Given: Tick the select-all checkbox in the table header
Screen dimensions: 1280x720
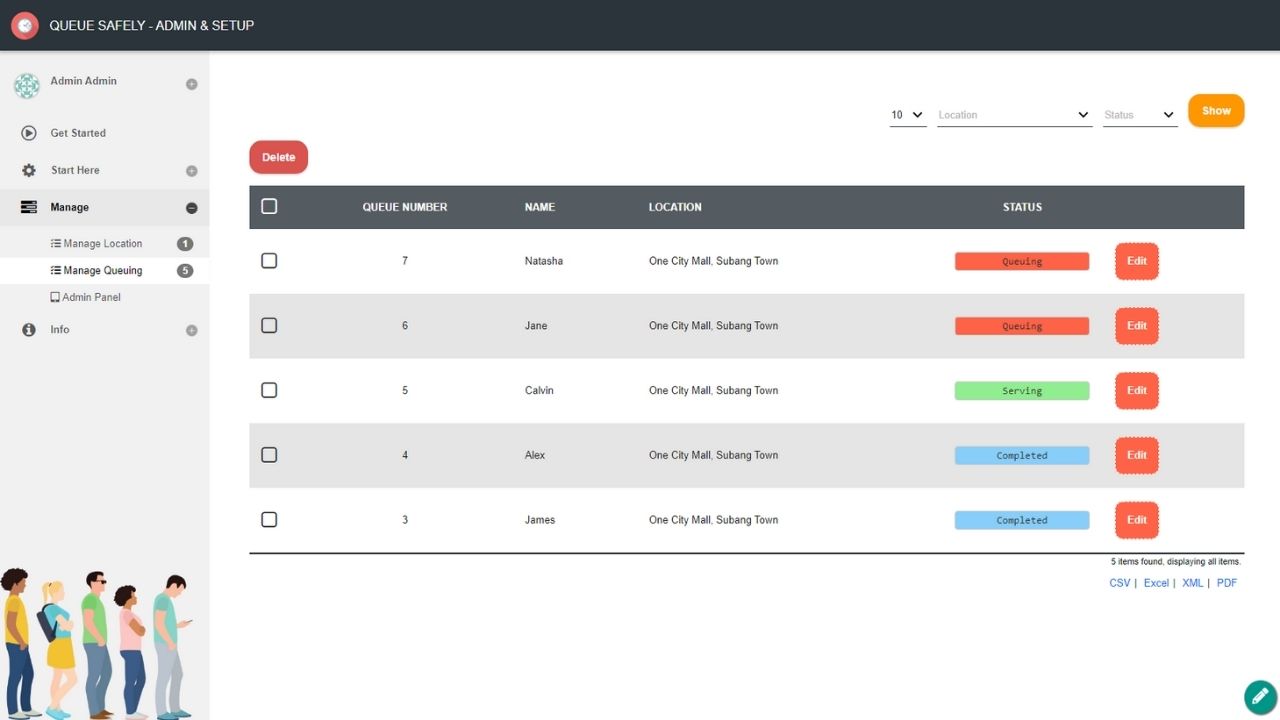Looking at the screenshot, I should click(269, 207).
